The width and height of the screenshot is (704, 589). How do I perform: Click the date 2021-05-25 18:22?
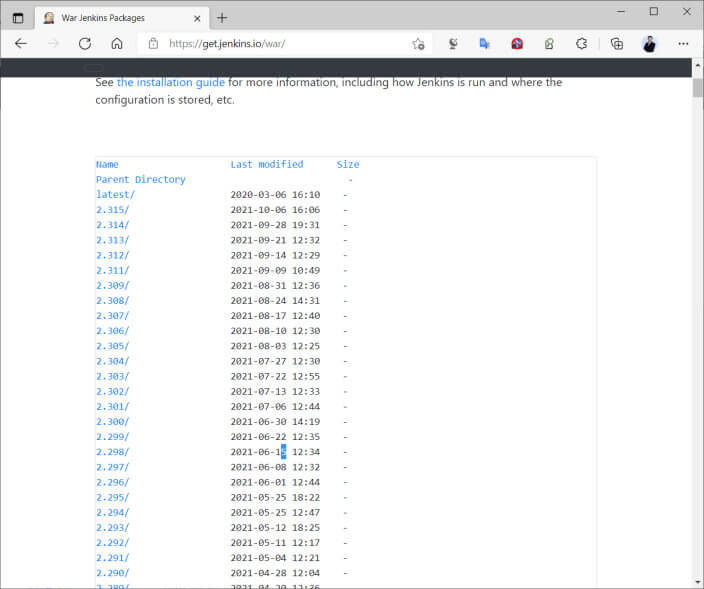(275, 497)
